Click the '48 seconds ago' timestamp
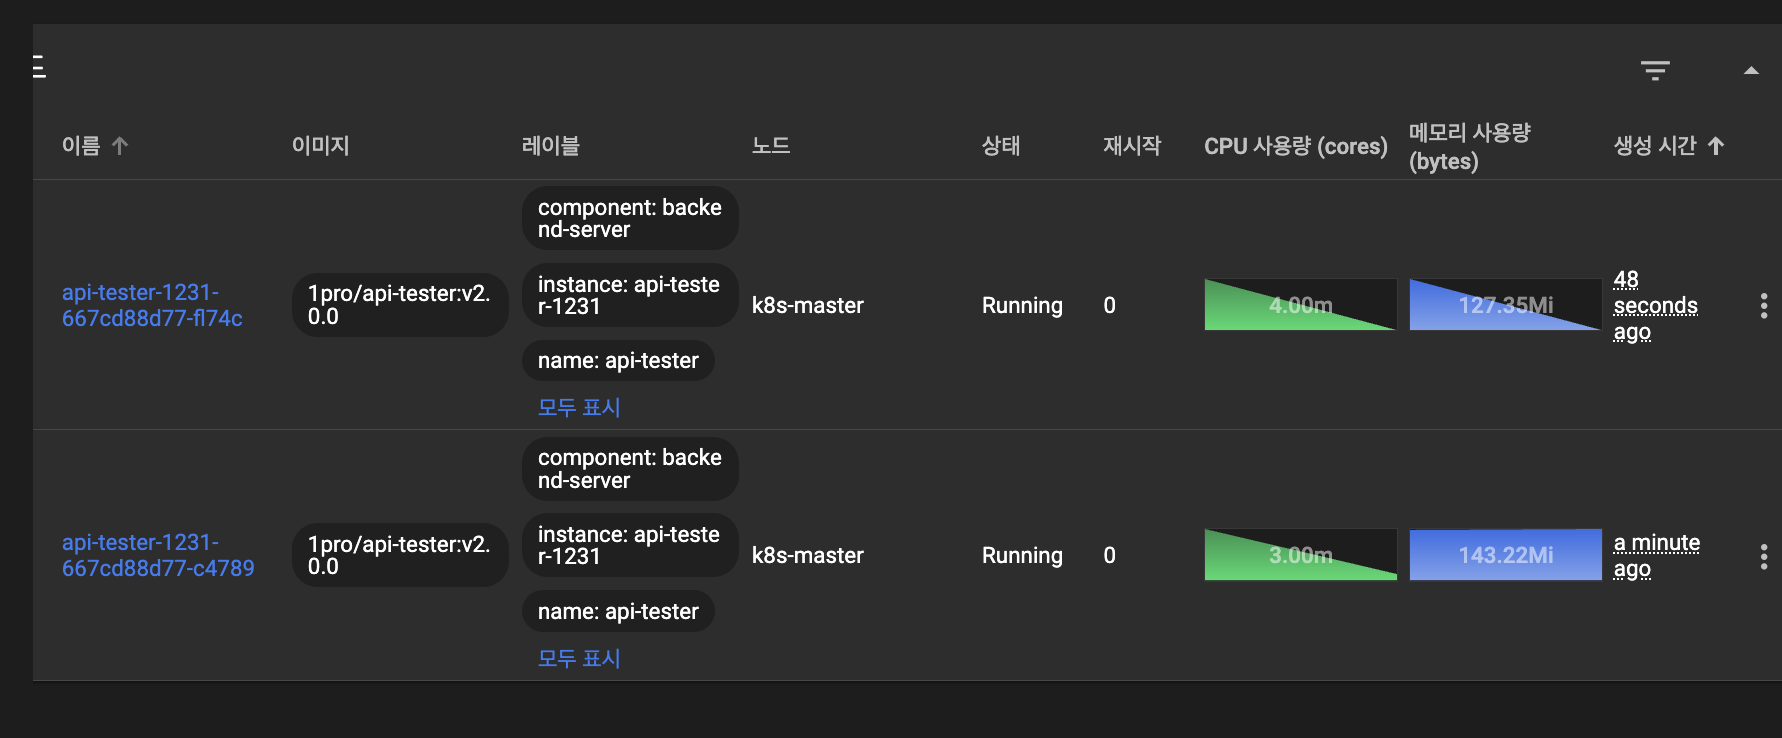Screen dimensions: 1782x738 point(1654,305)
